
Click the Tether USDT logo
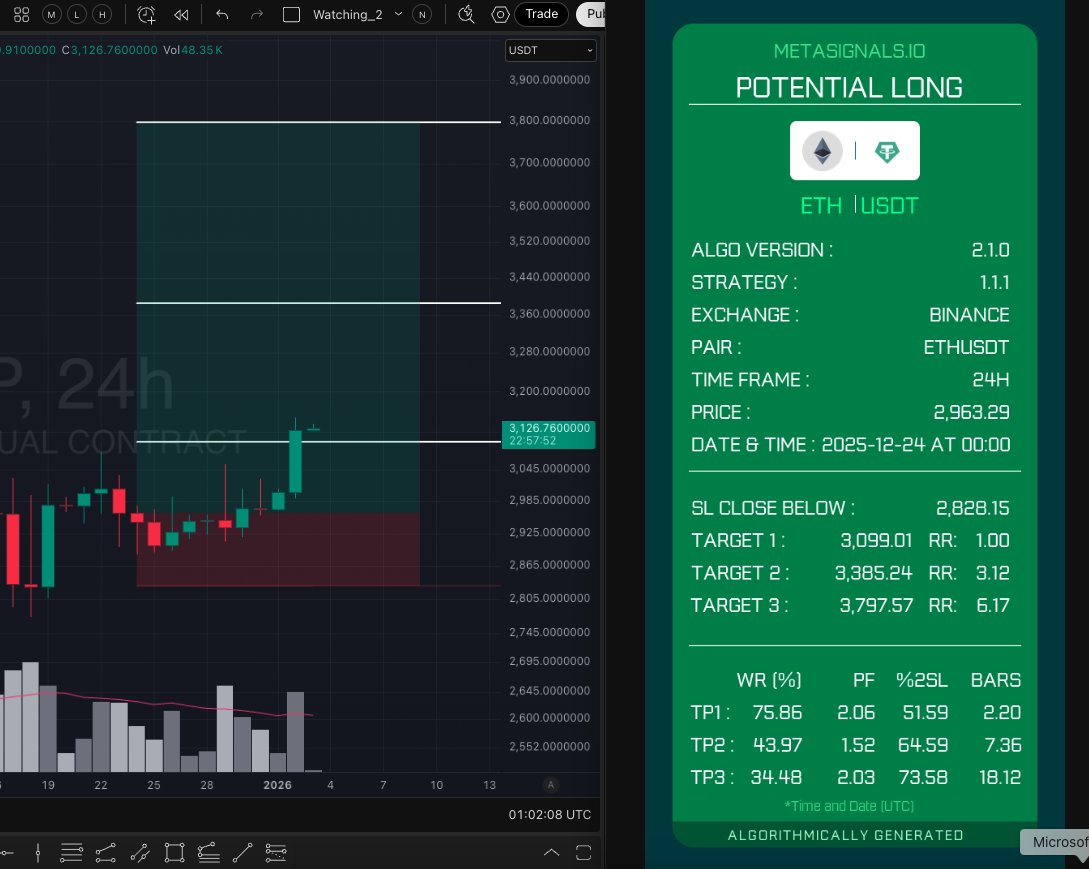click(x=887, y=151)
